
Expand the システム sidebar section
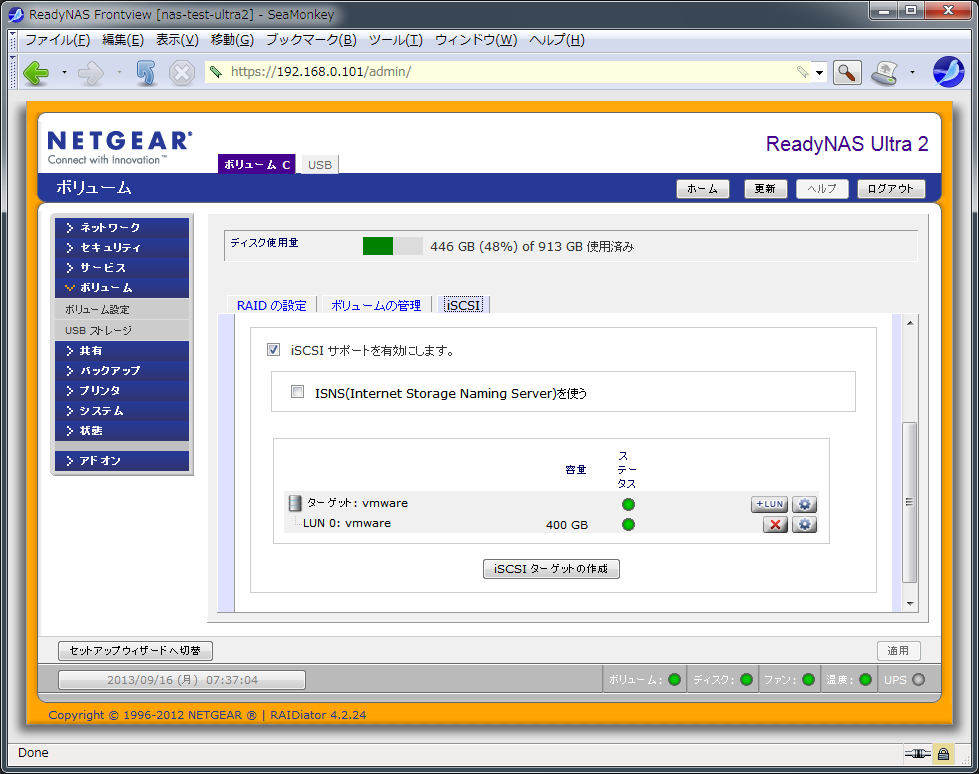coord(122,411)
